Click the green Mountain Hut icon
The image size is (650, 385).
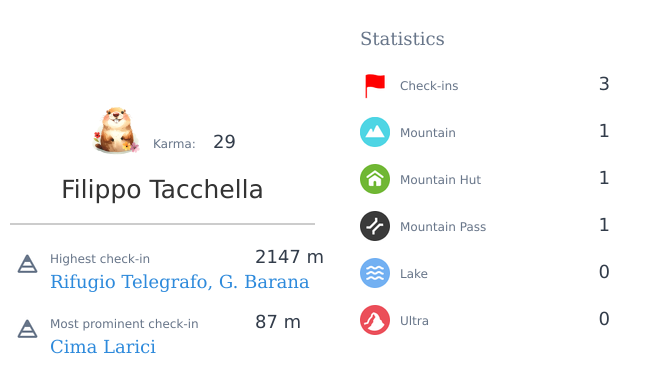[375, 179]
